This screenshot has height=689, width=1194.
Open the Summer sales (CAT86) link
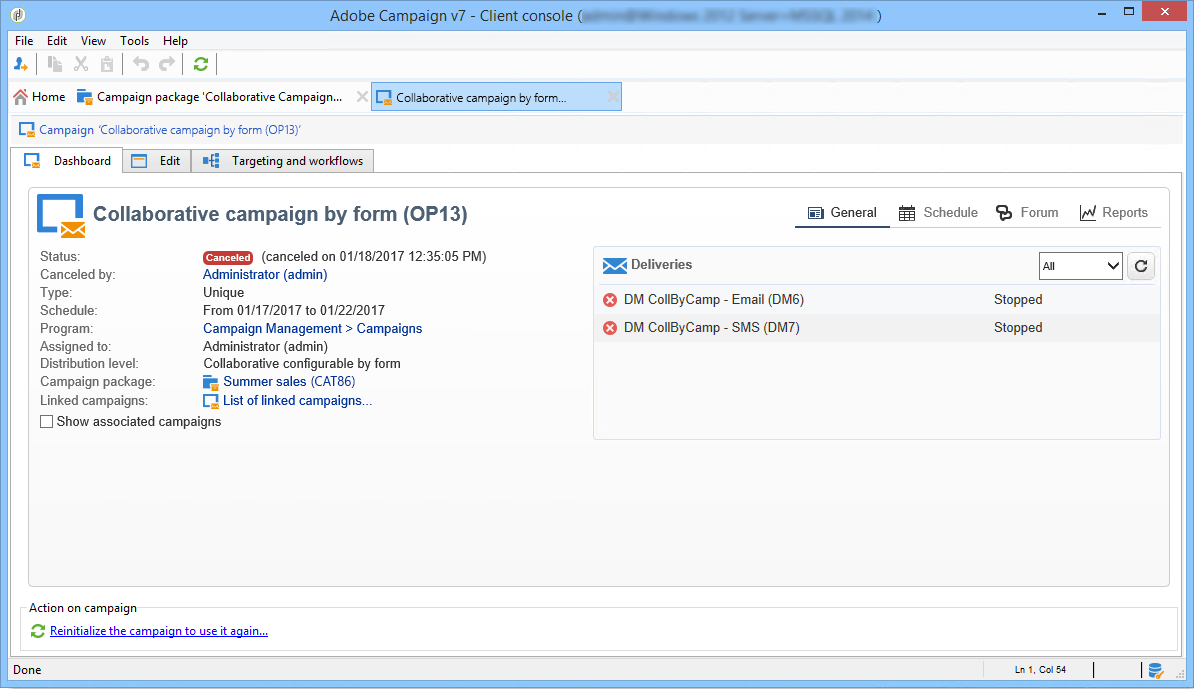289,382
